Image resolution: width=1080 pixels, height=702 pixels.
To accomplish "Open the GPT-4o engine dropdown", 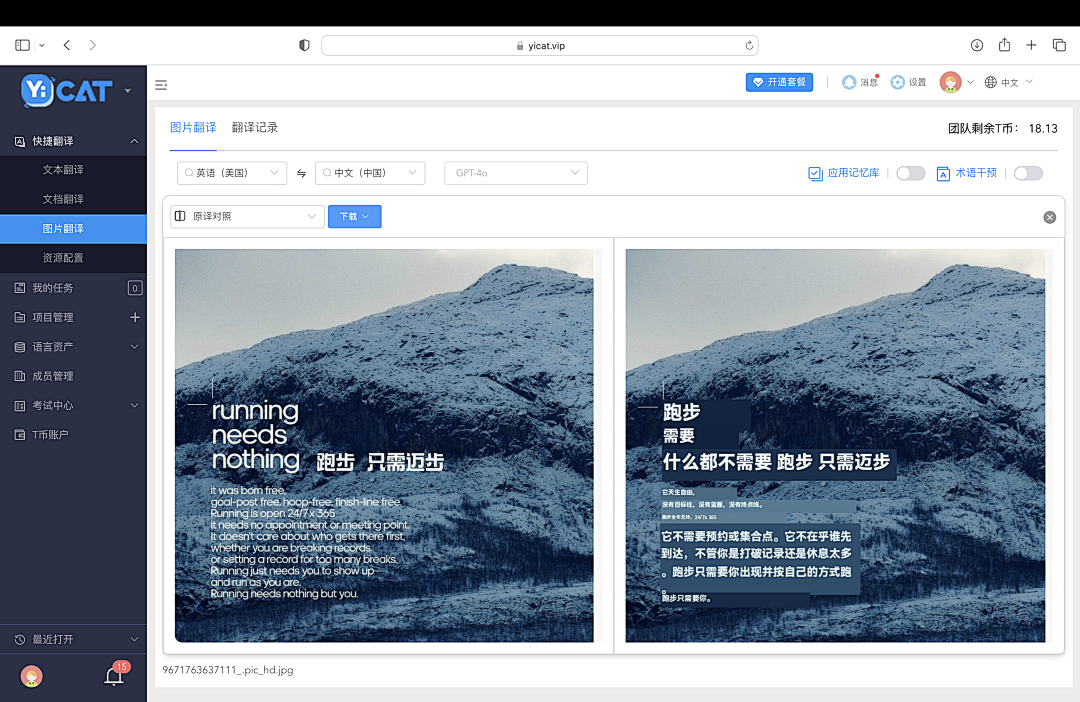I will [515, 172].
